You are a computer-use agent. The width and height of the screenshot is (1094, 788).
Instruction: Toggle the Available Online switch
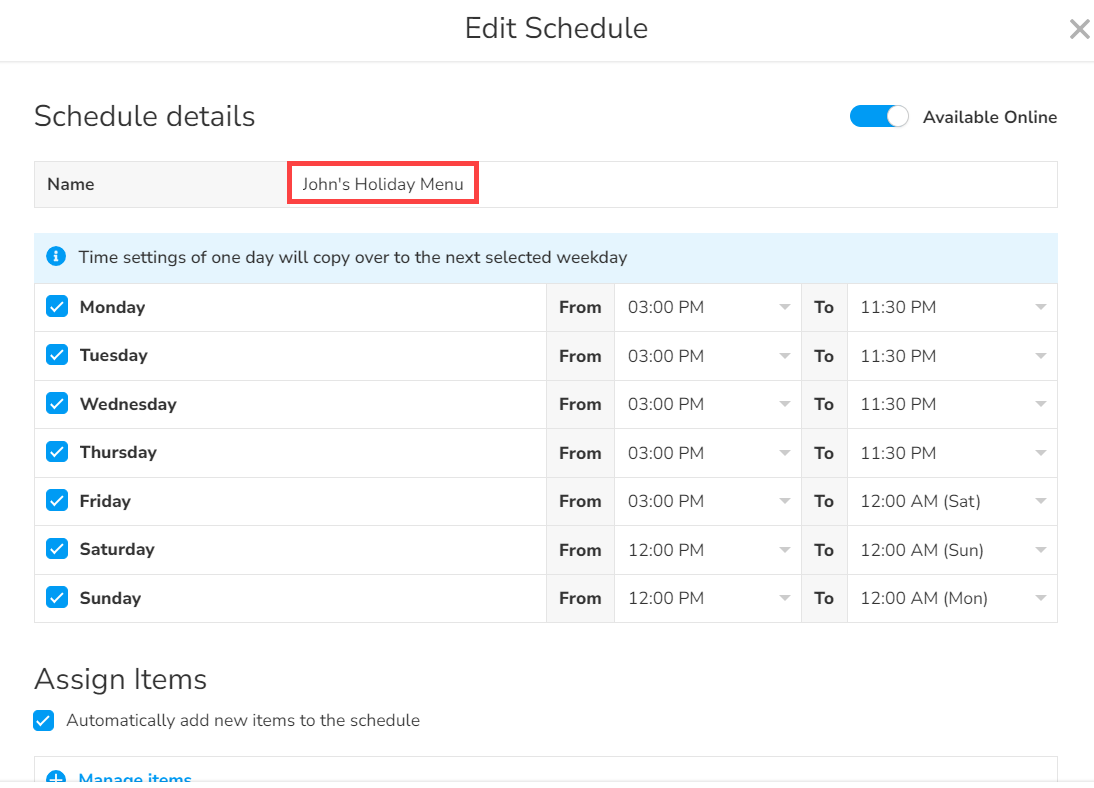pyautogui.click(x=879, y=117)
